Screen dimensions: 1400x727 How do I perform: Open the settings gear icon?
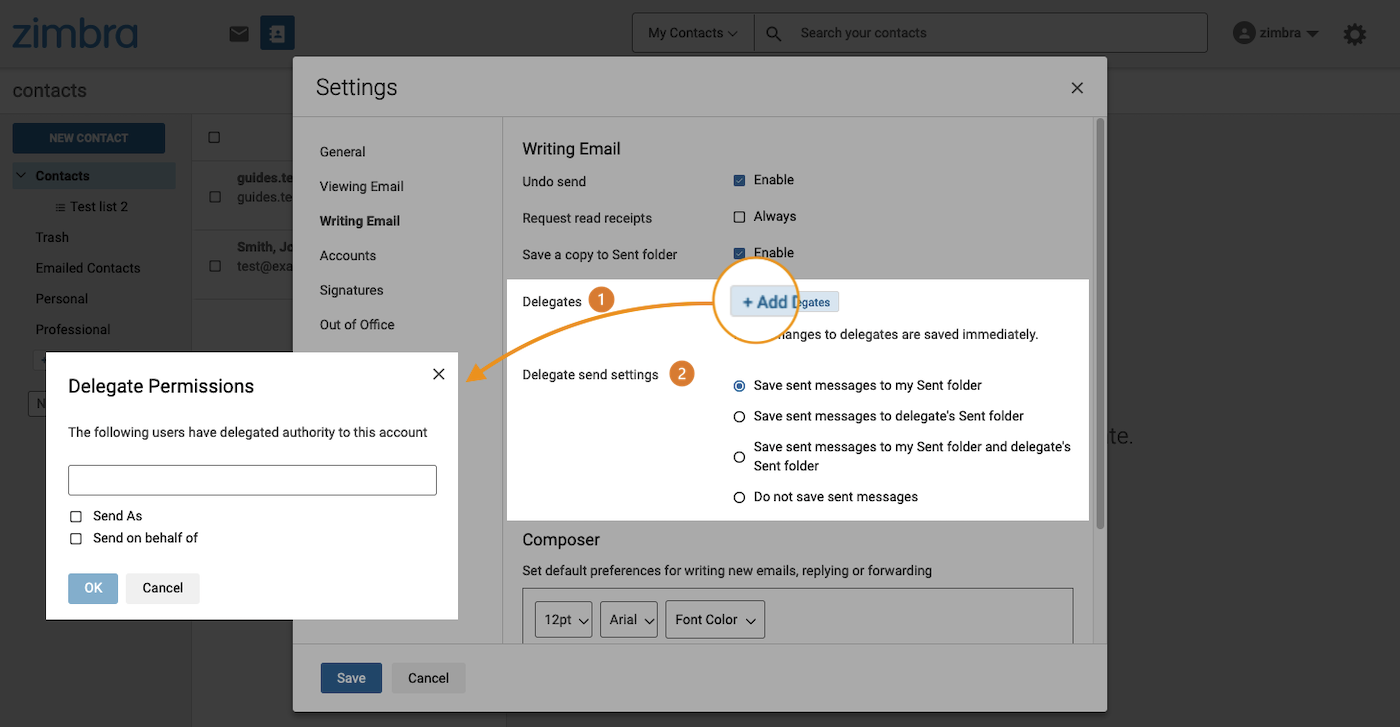pyautogui.click(x=1354, y=35)
